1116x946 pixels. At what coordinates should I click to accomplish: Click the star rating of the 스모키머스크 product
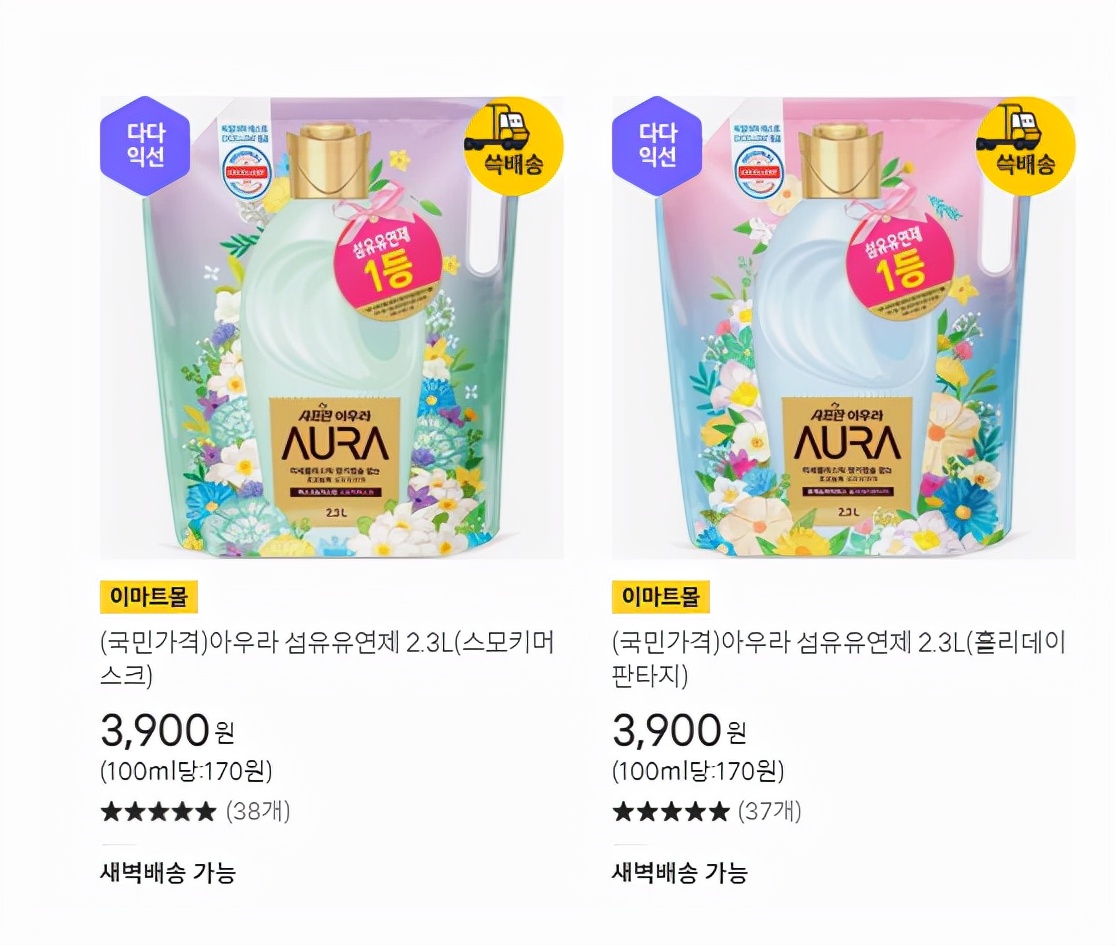[x=158, y=811]
